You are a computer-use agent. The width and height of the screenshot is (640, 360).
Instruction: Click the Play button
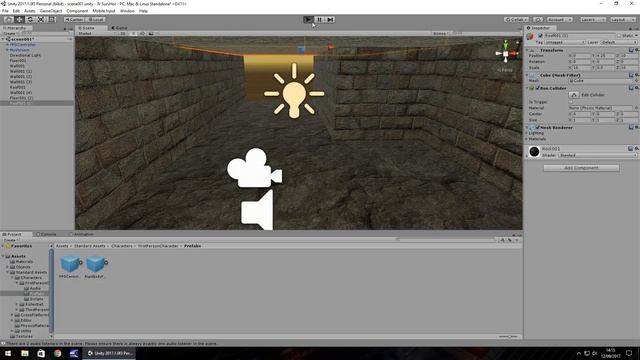point(309,20)
